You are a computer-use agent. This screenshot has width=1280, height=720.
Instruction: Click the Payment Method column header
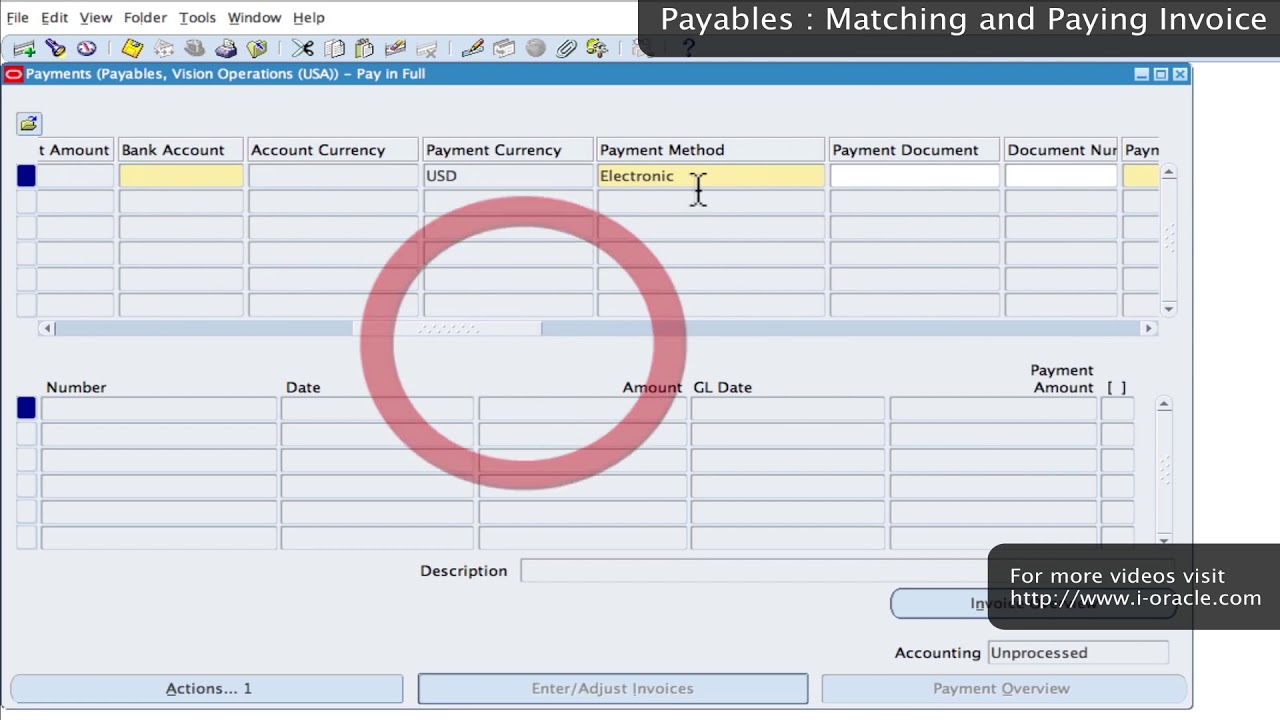coord(710,150)
